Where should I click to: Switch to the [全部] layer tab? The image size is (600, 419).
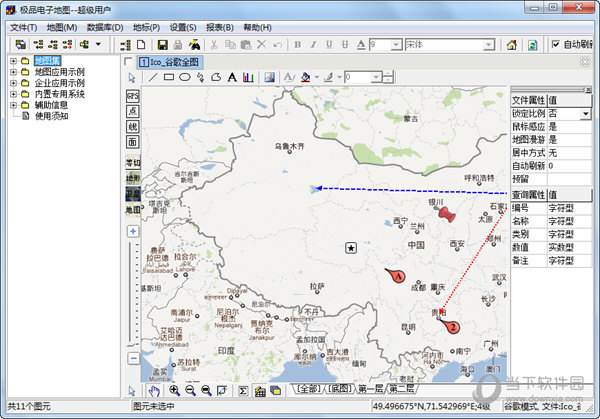tap(308, 389)
